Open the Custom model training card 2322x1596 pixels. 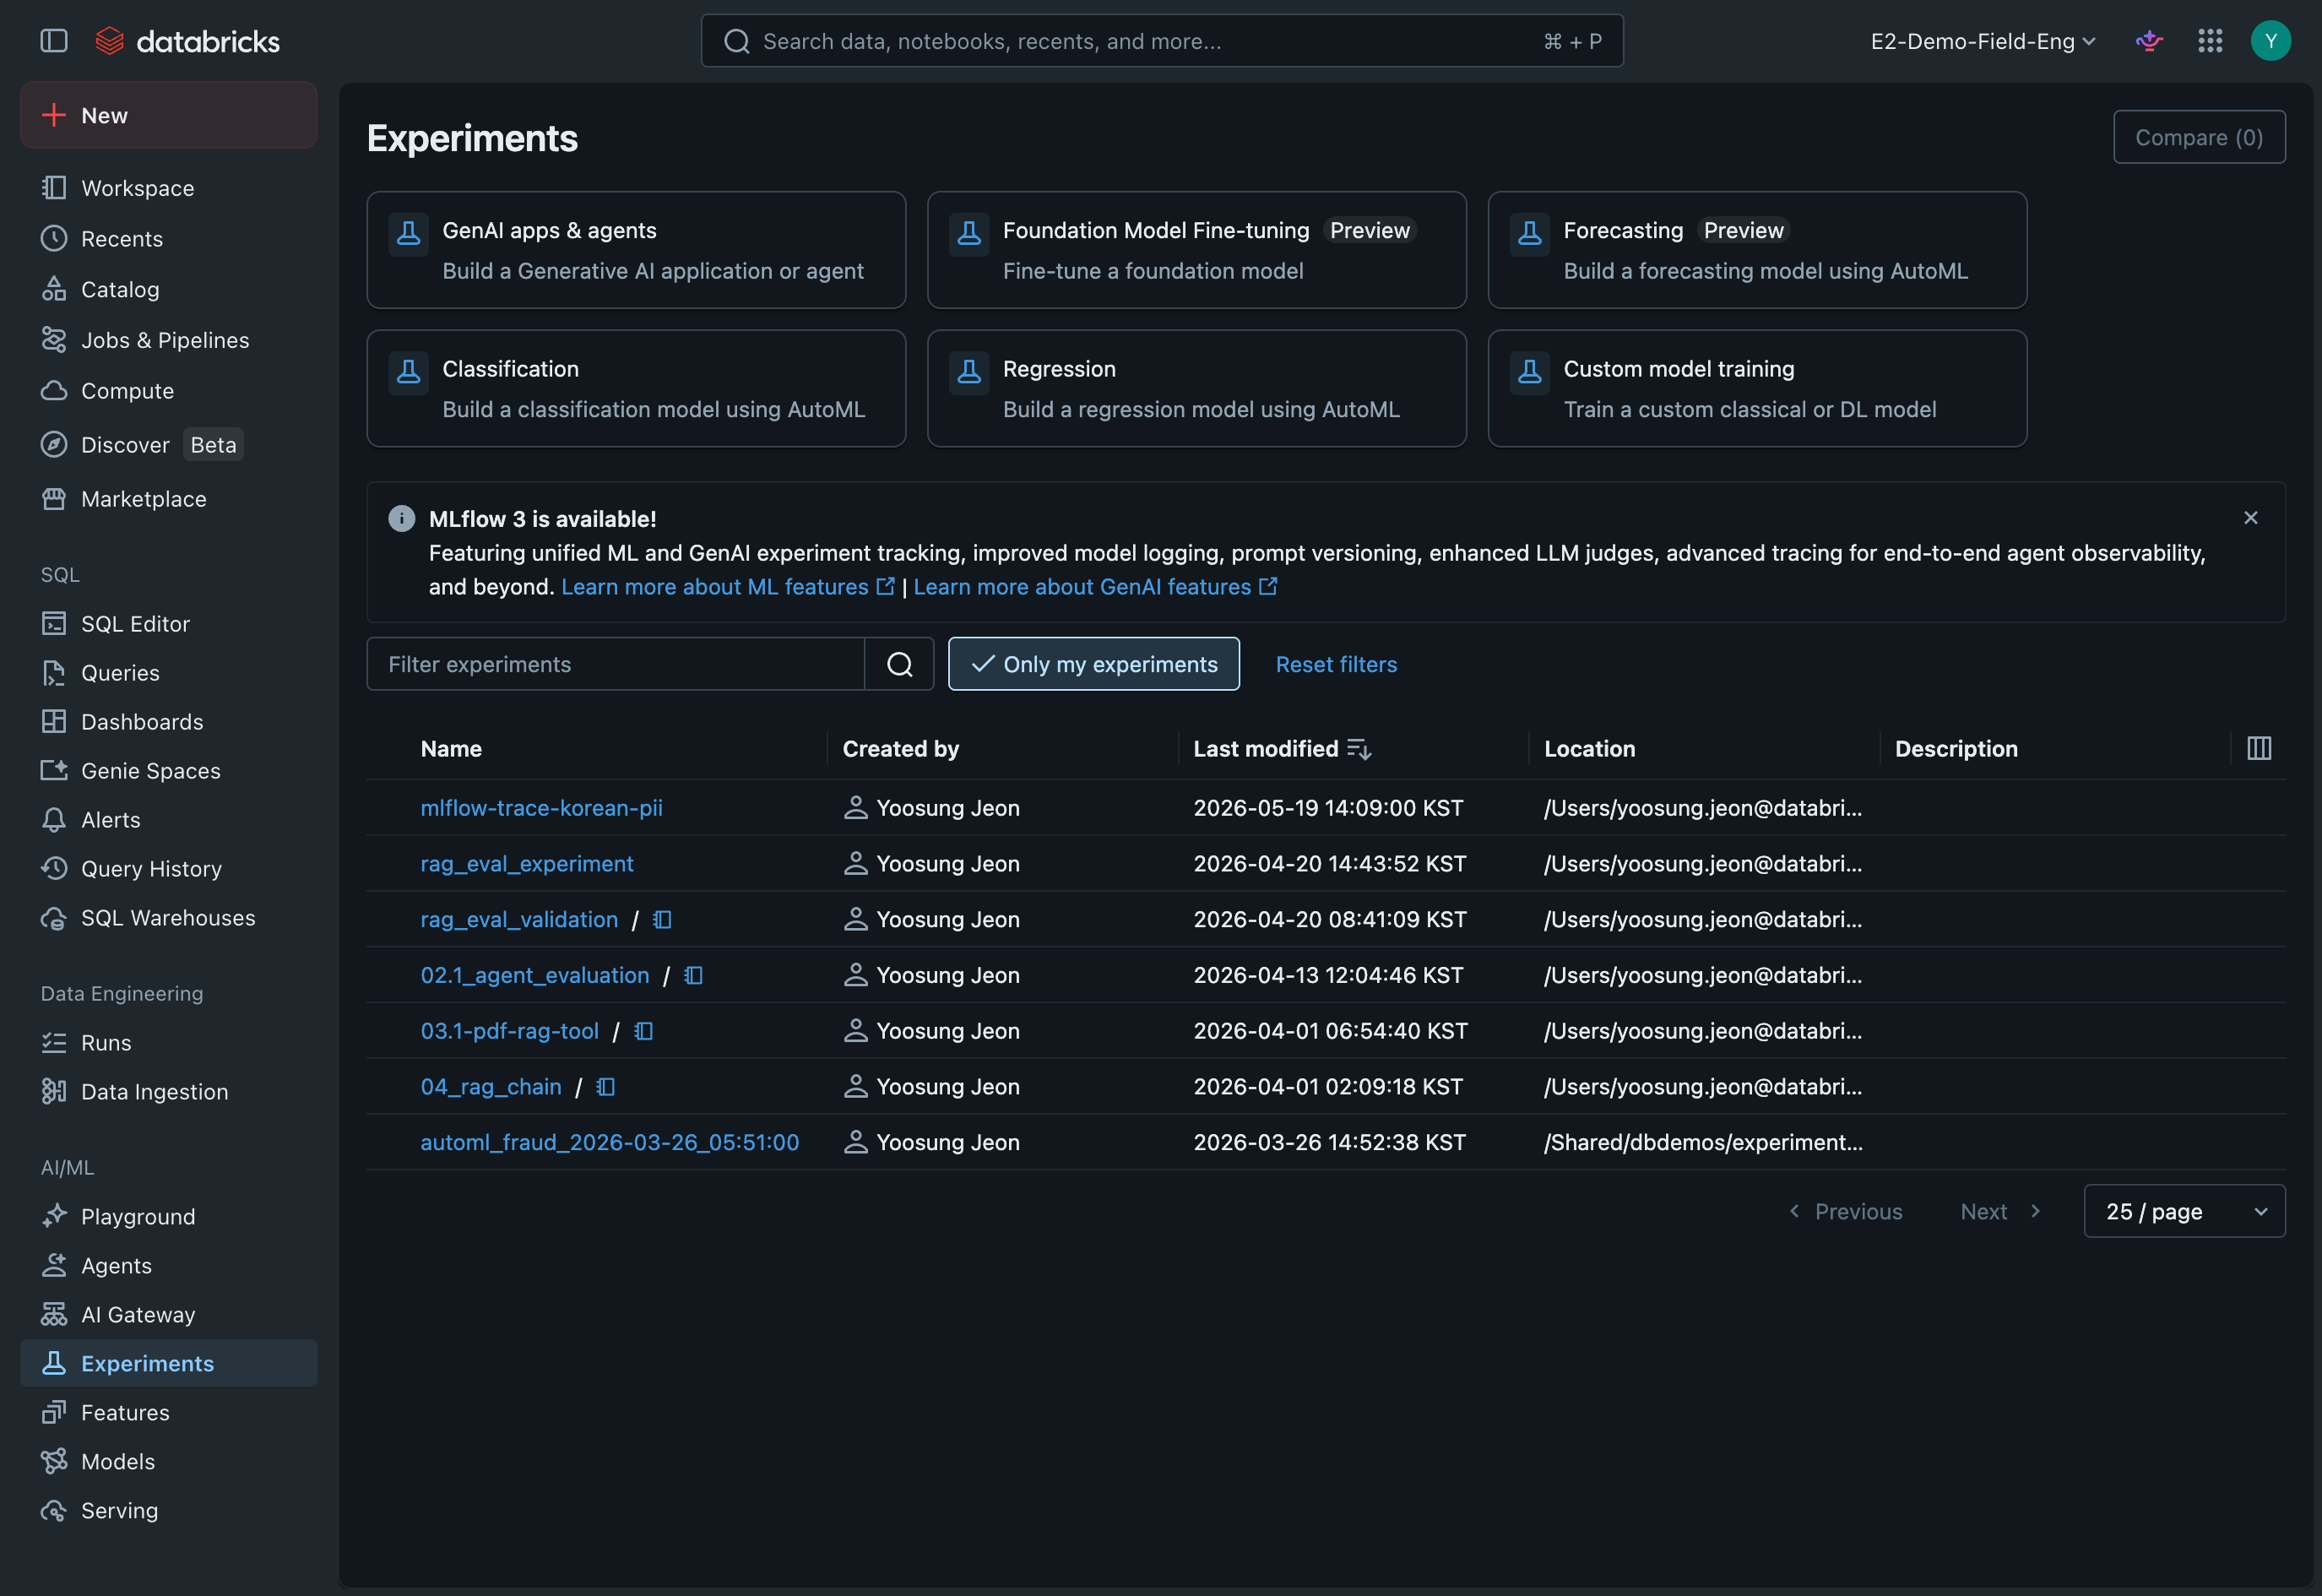[1757, 388]
